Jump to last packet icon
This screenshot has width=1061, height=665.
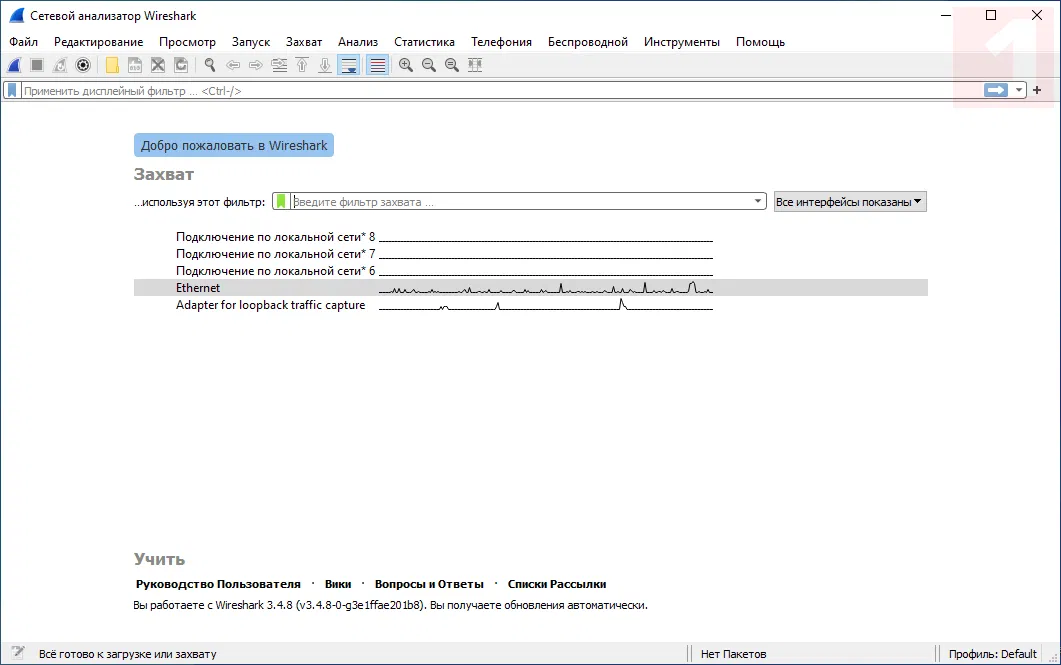(325, 65)
